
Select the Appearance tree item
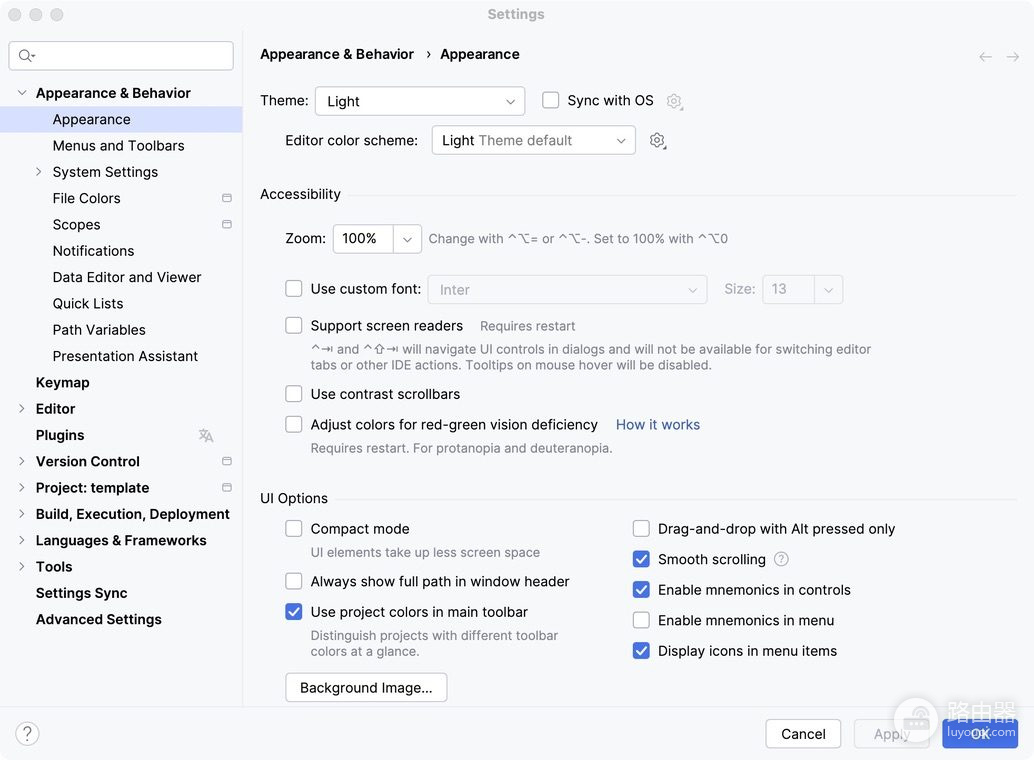click(121, 119)
